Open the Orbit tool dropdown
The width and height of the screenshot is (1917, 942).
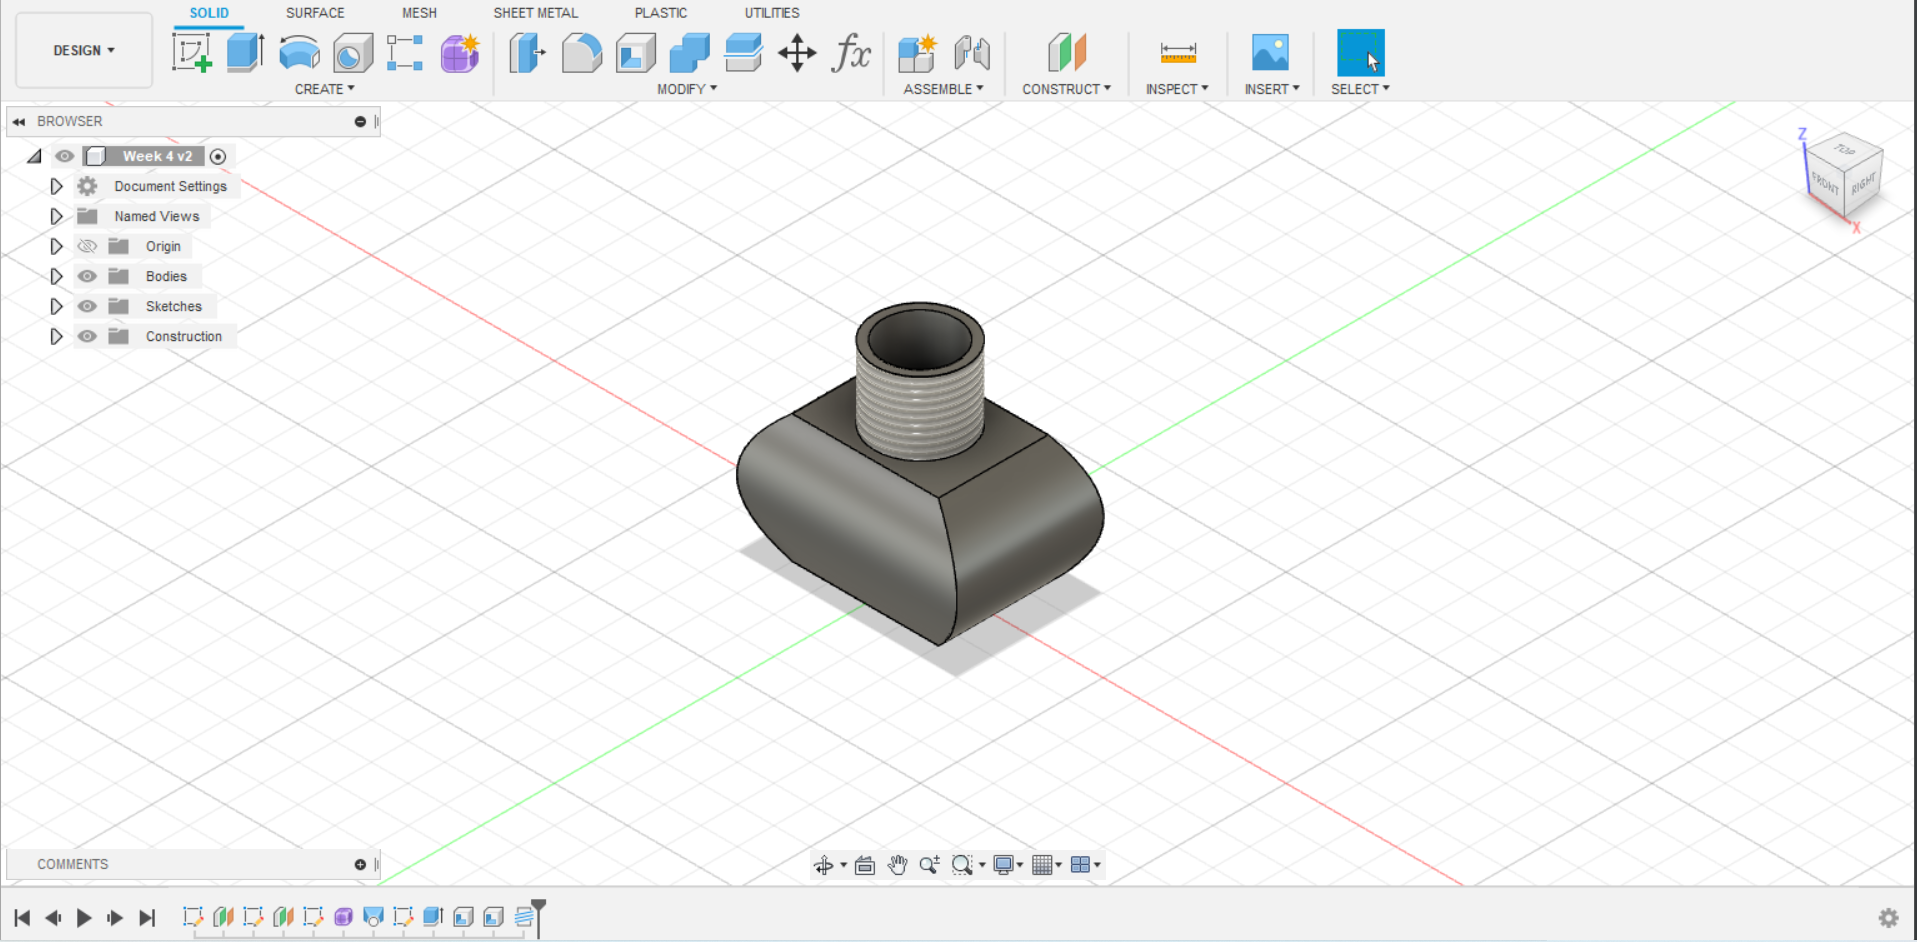point(843,866)
